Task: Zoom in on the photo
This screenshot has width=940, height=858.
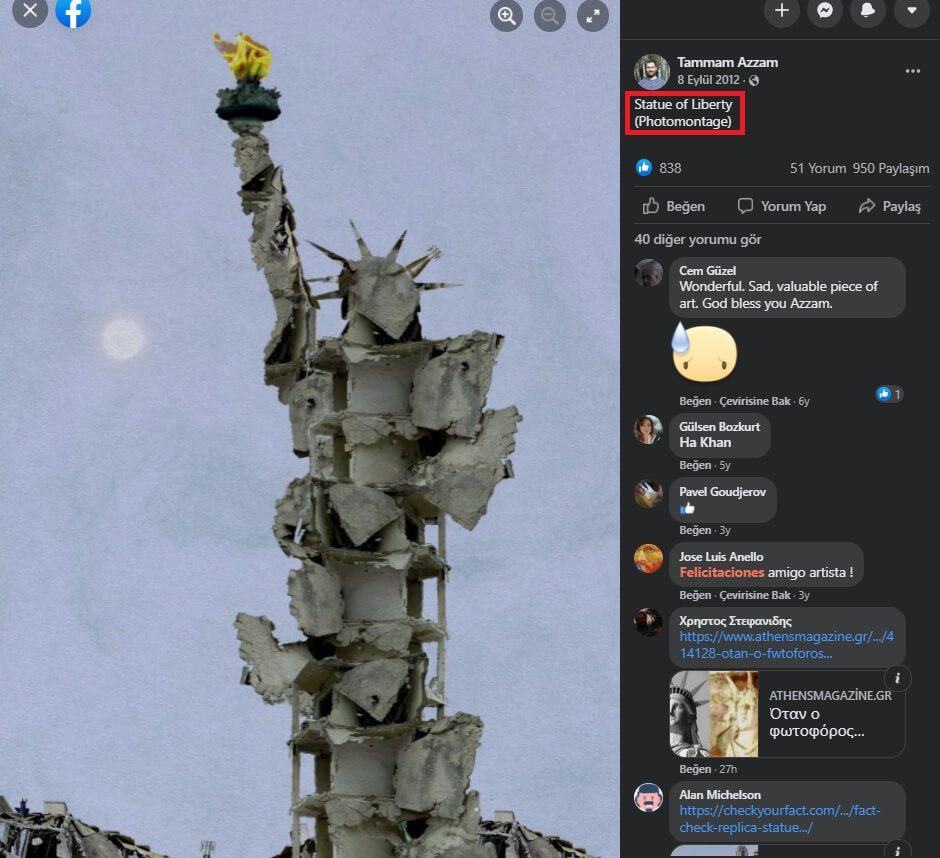Action: click(507, 15)
